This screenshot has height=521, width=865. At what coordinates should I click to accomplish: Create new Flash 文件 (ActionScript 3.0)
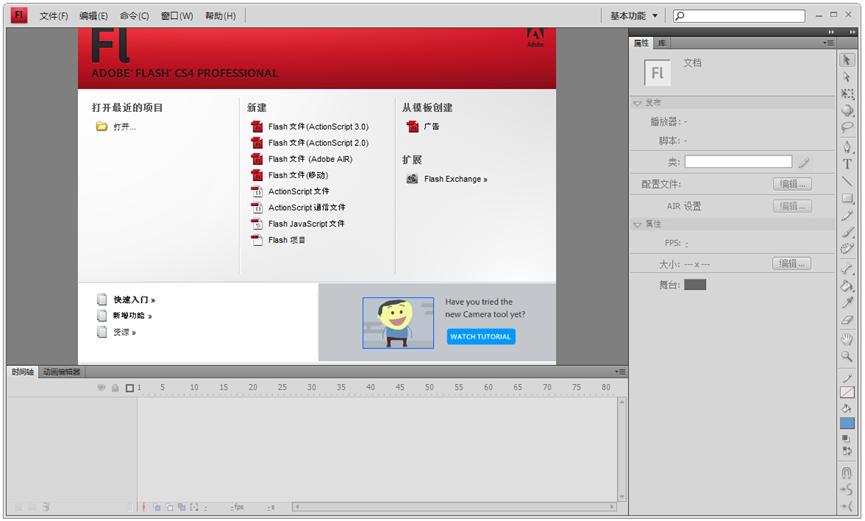point(317,127)
